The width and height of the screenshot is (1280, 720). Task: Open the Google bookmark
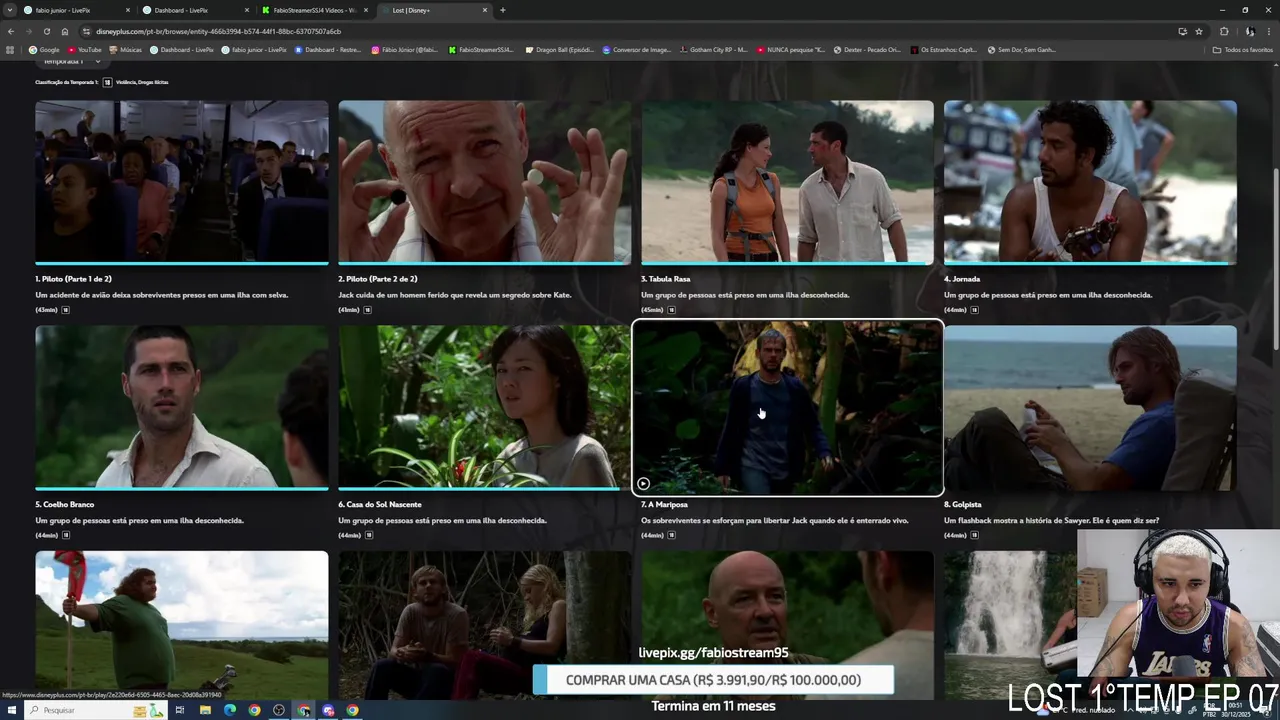[44, 50]
